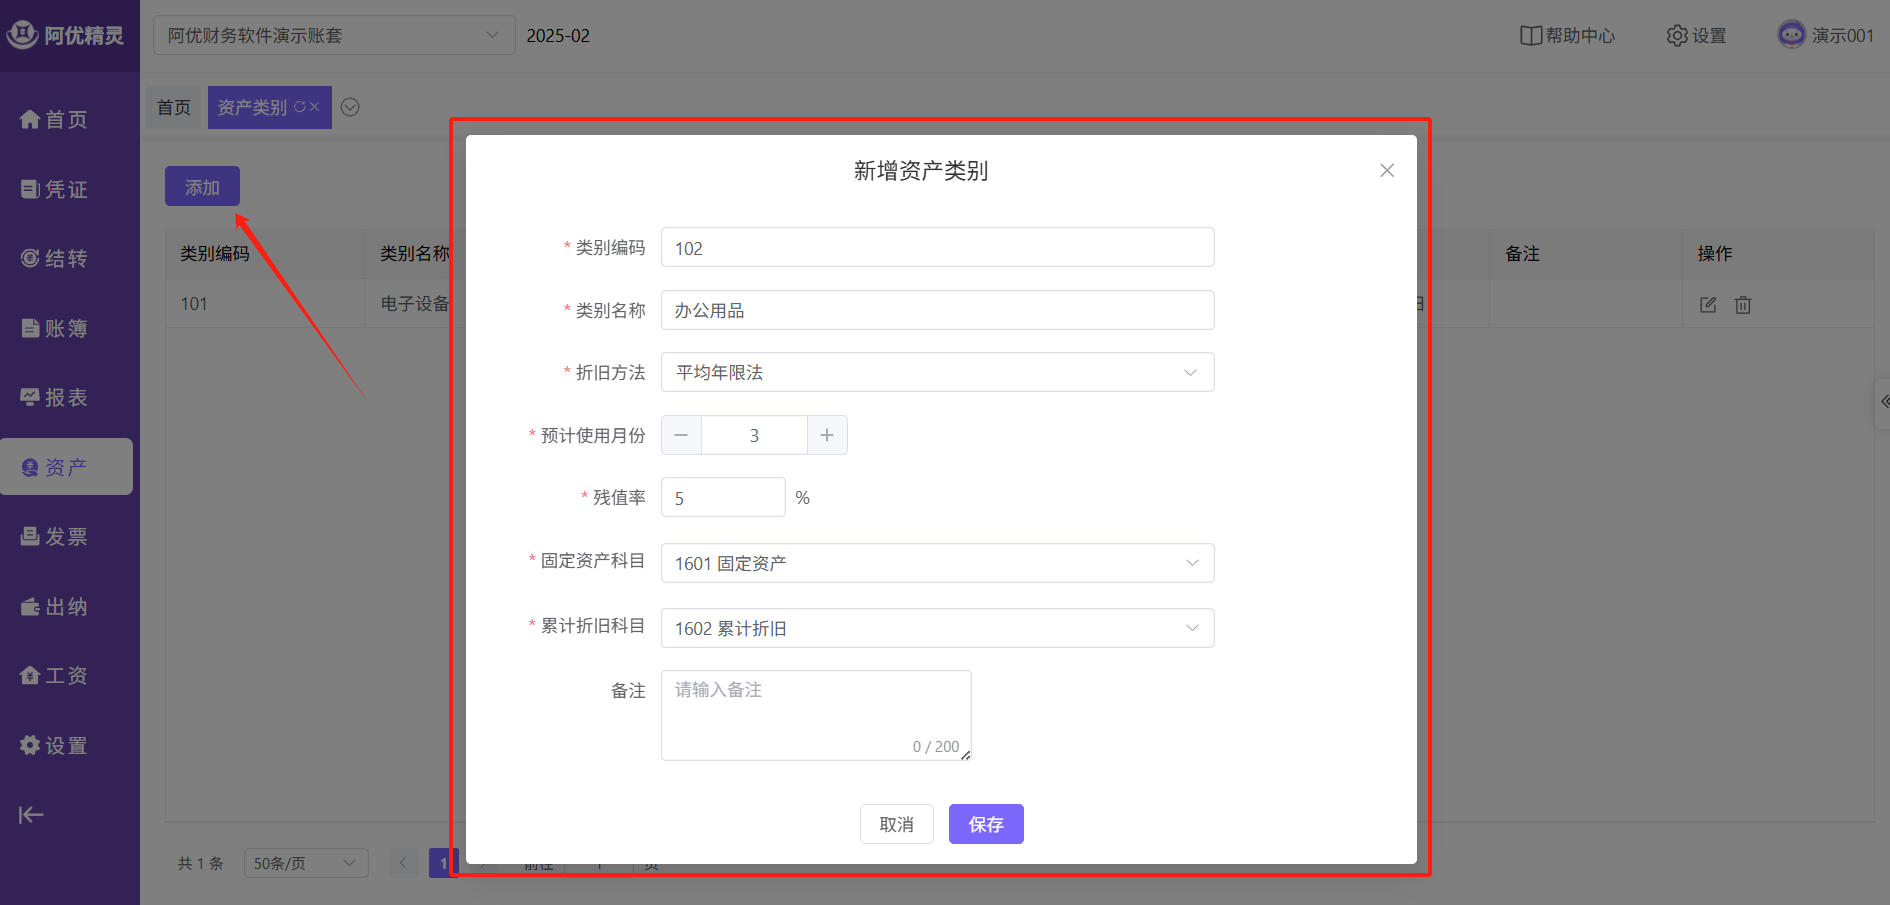Viewport: 1890px width, 905px height.
Task: Switch to the 首页 tab
Action: click(x=174, y=107)
